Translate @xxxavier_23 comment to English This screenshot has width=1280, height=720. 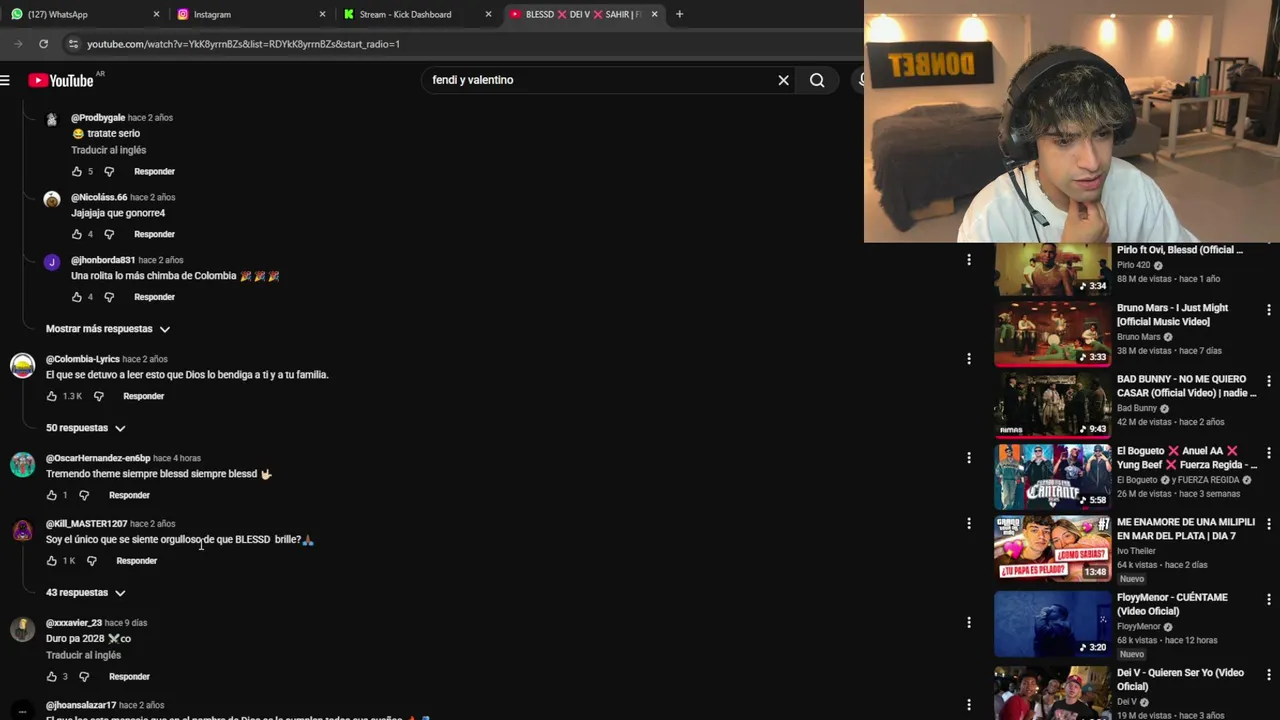[x=83, y=655]
